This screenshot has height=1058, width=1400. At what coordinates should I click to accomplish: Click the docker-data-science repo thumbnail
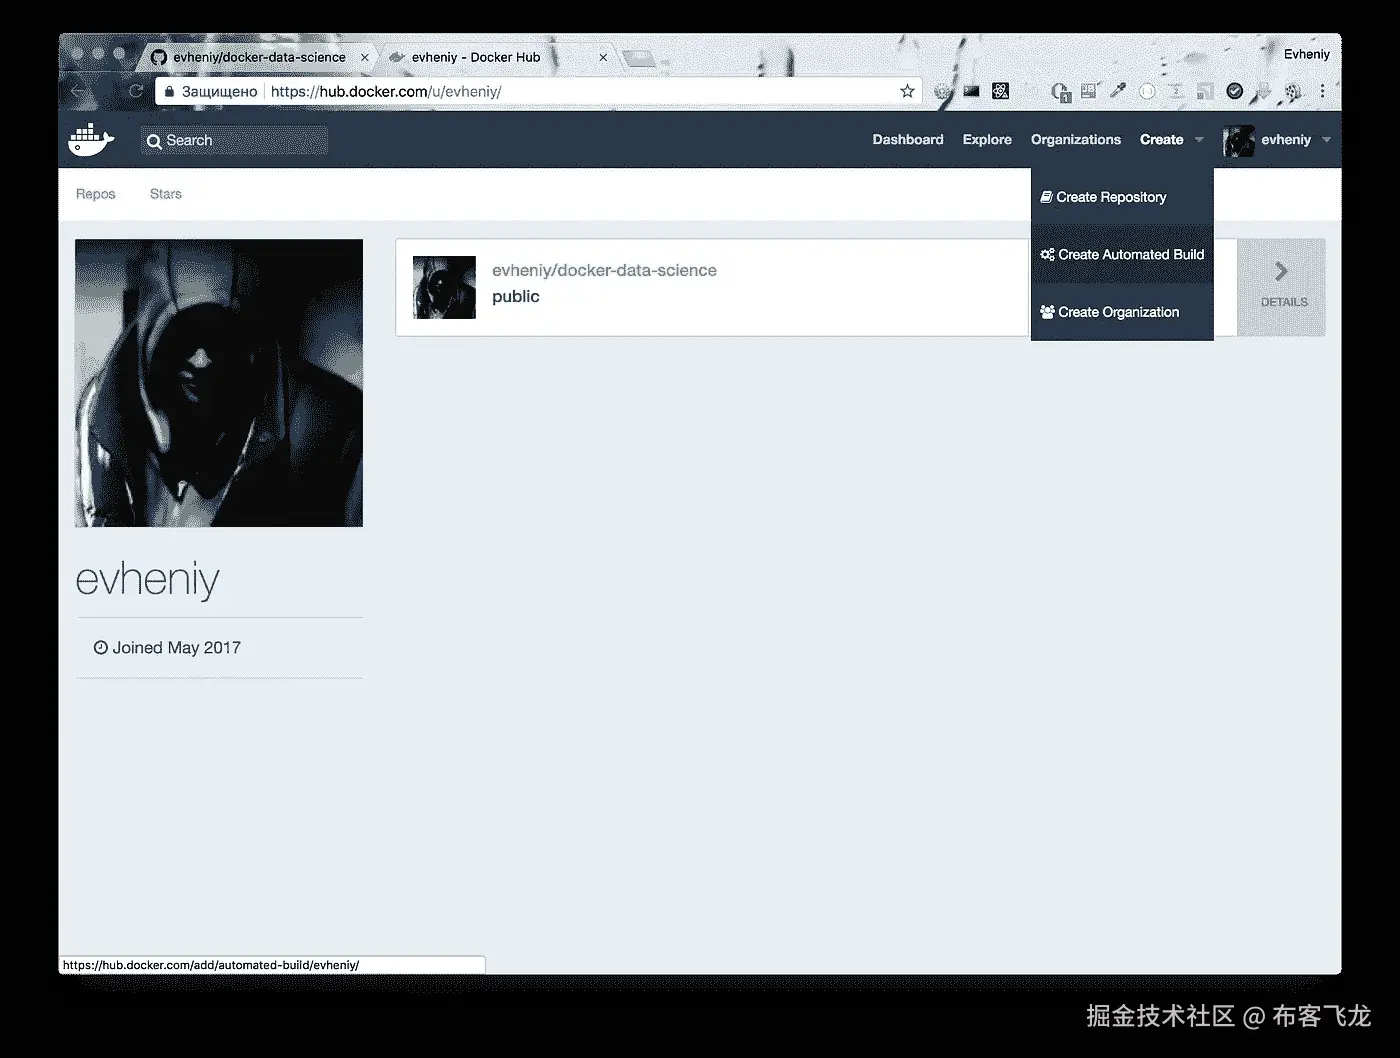(x=444, y=287)
